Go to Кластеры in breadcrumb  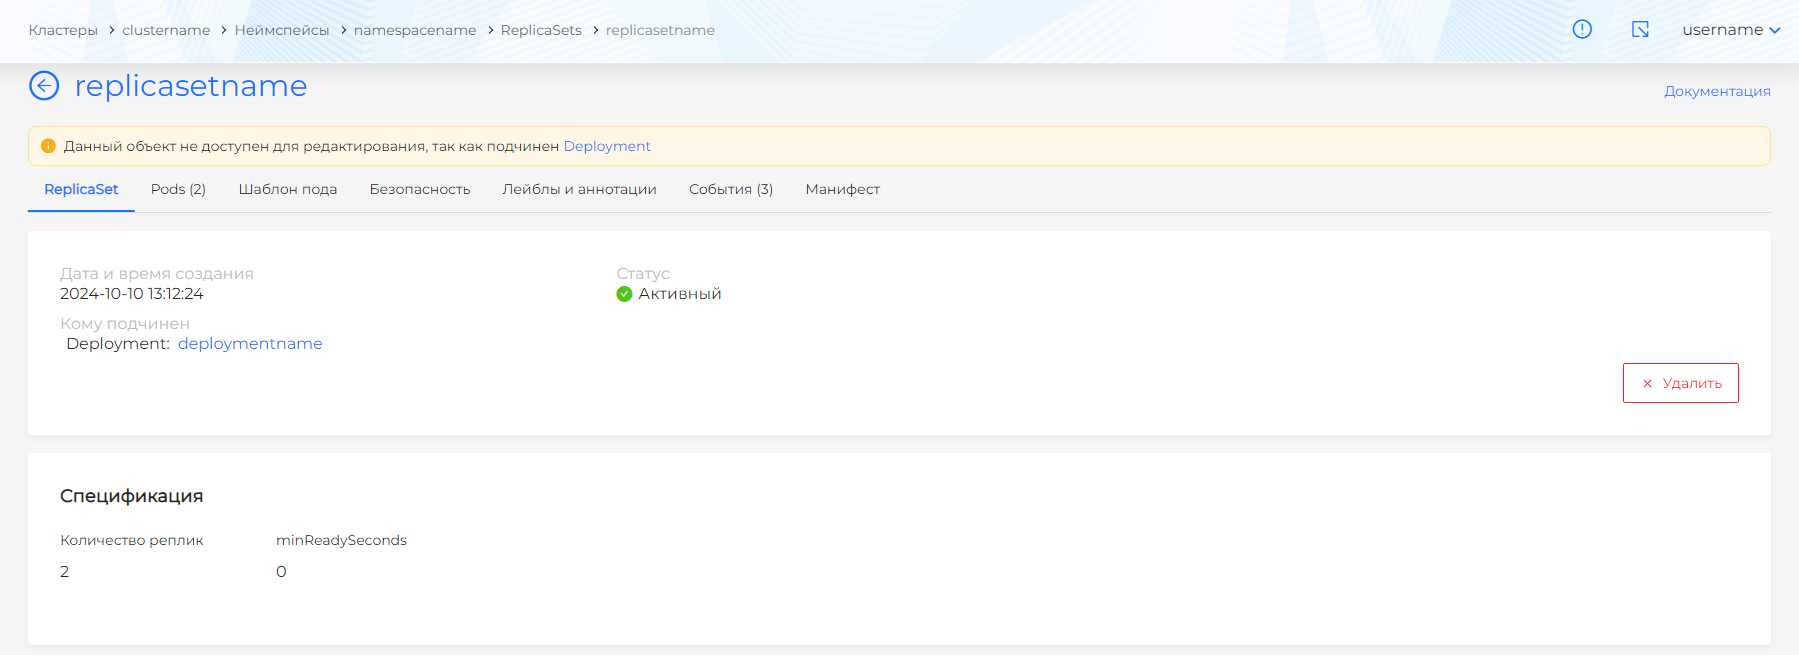[x=63, y=30]
